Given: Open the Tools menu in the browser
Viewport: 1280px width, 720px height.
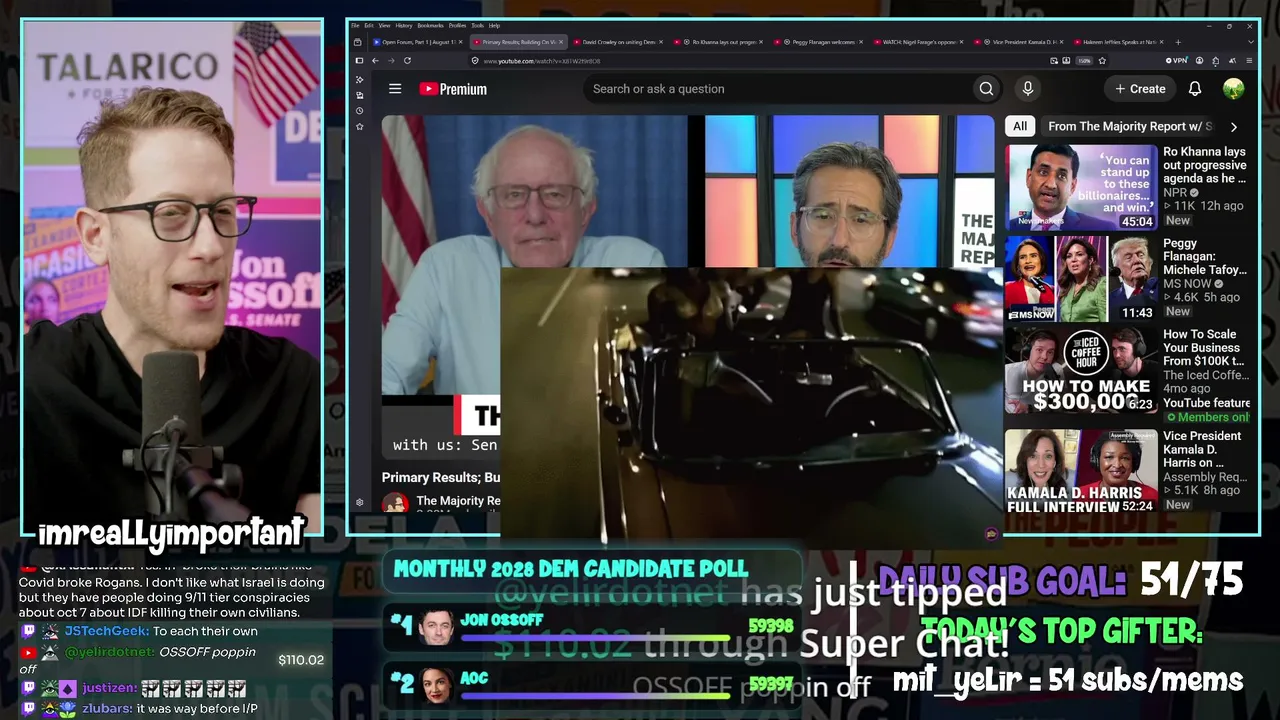Looking at the screenshot, I should [478, 25].
